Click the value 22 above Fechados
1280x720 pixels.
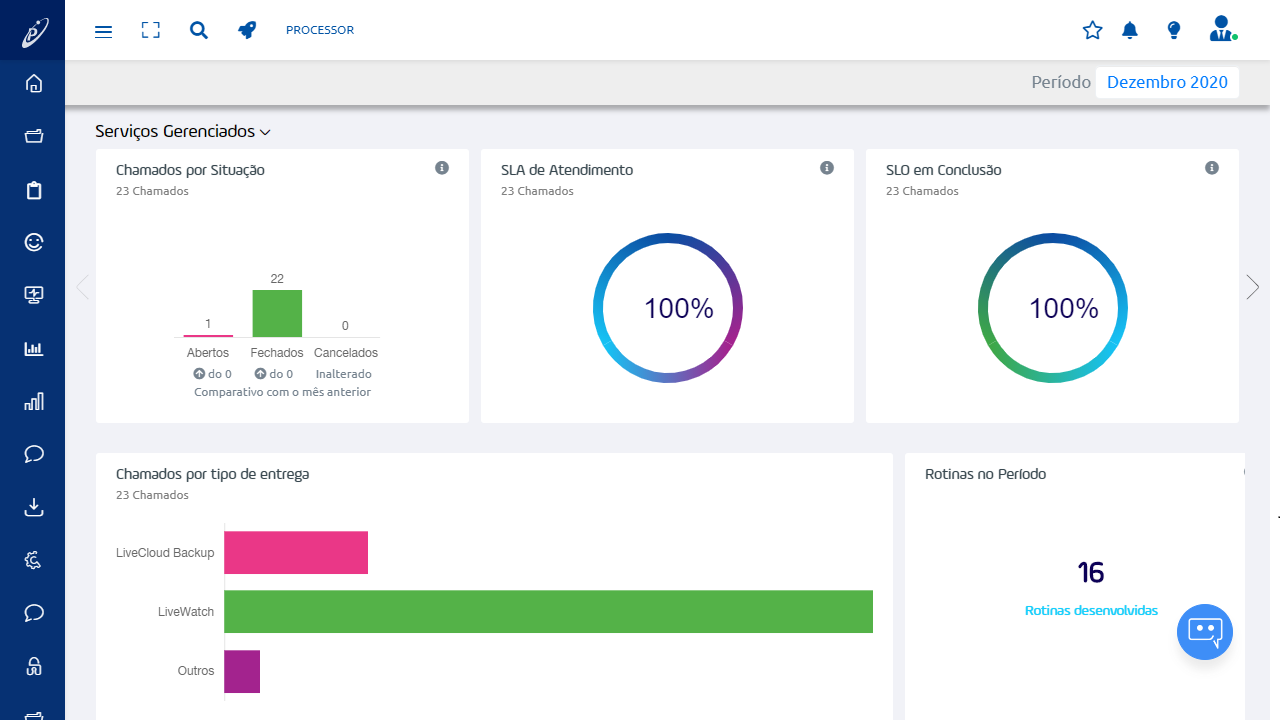click(x=277, y=279)
